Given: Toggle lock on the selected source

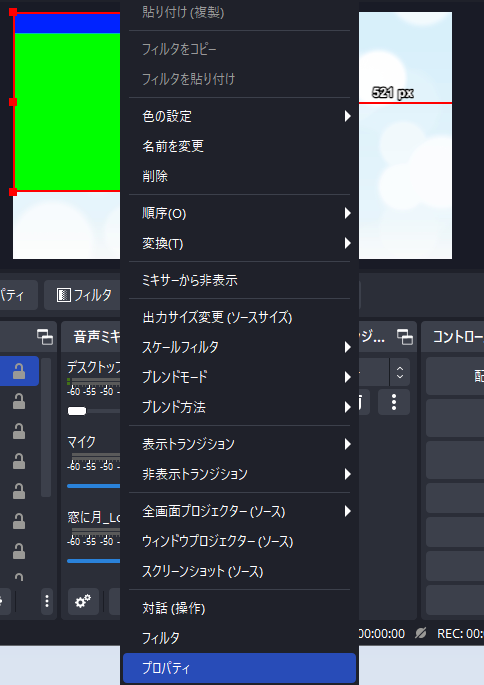Looking at the screenshot, I should [19, 371].
